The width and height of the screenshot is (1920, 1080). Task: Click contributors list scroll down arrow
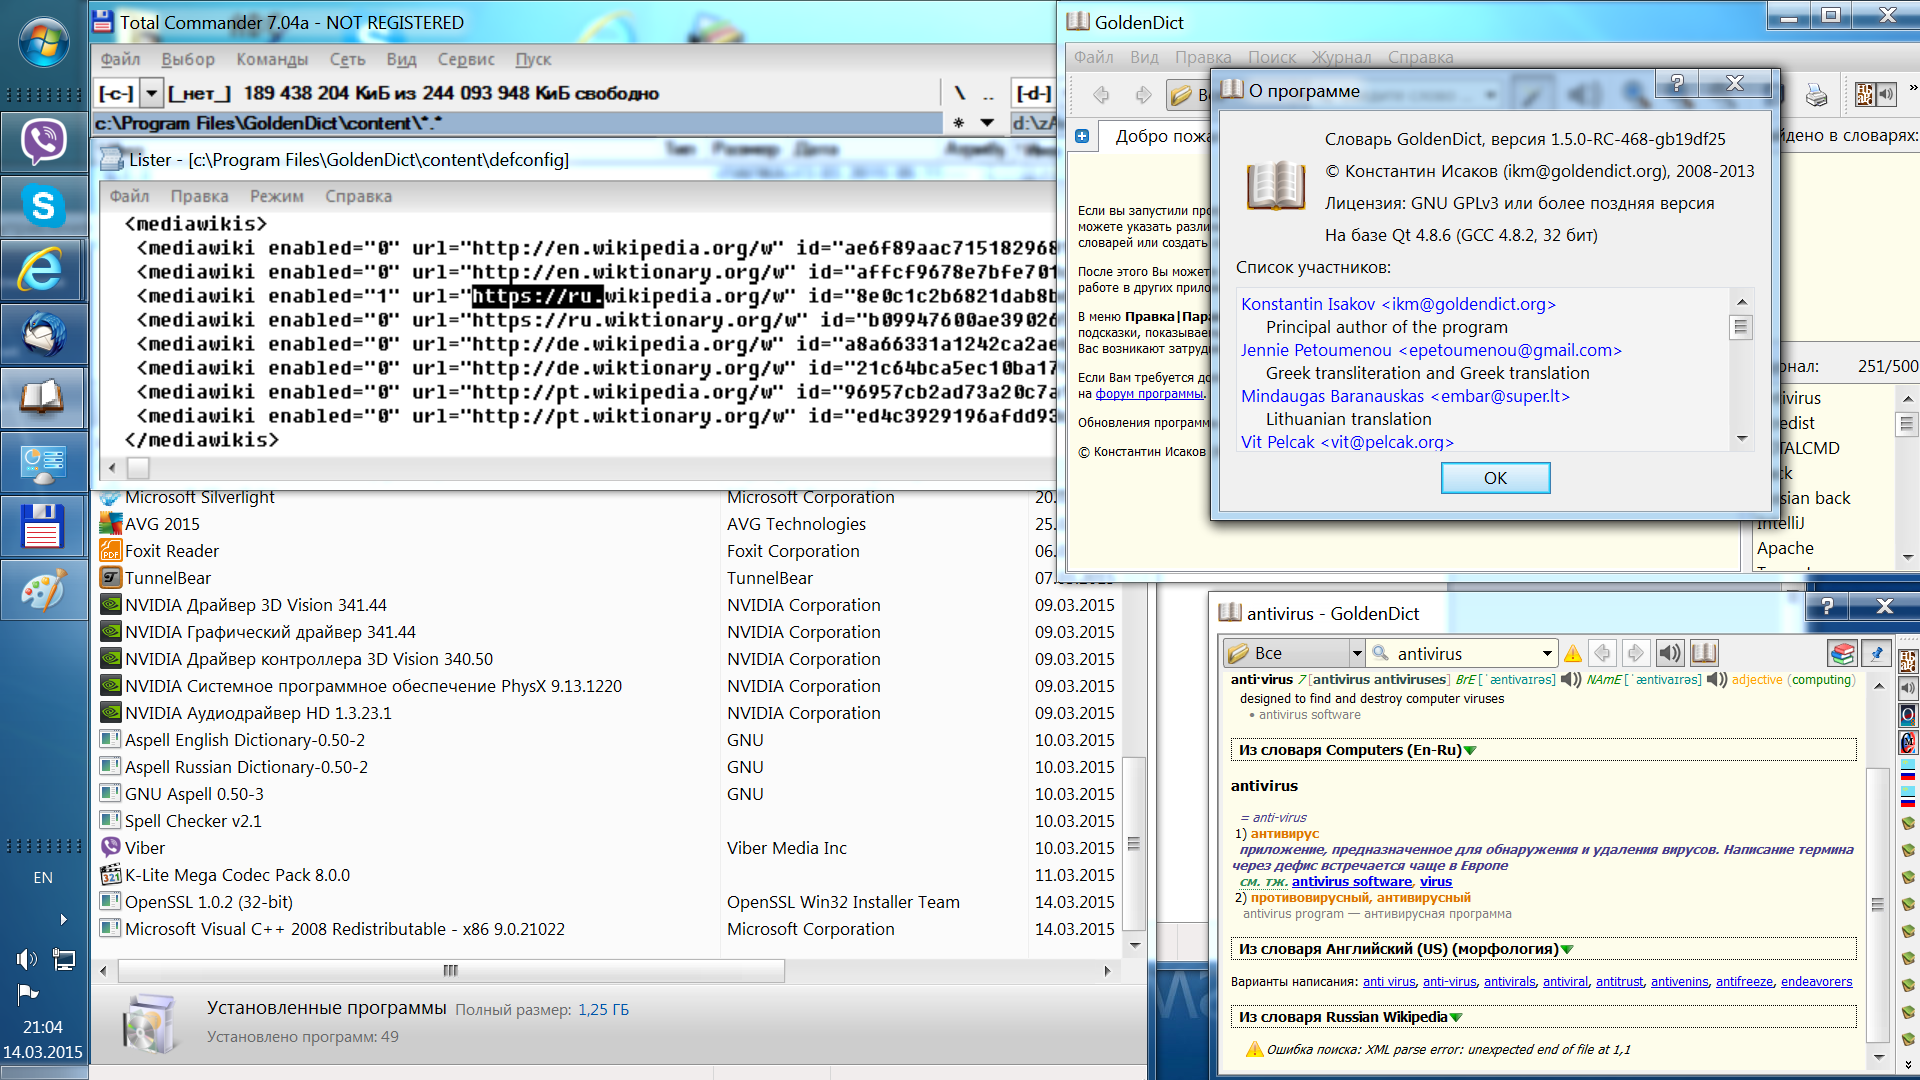pyautogui.click(x=1742, y=438)
